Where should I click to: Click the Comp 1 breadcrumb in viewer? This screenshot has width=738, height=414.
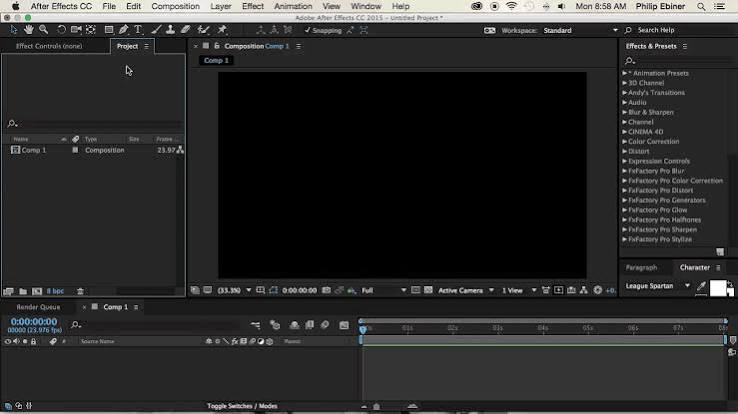(216, 60)
